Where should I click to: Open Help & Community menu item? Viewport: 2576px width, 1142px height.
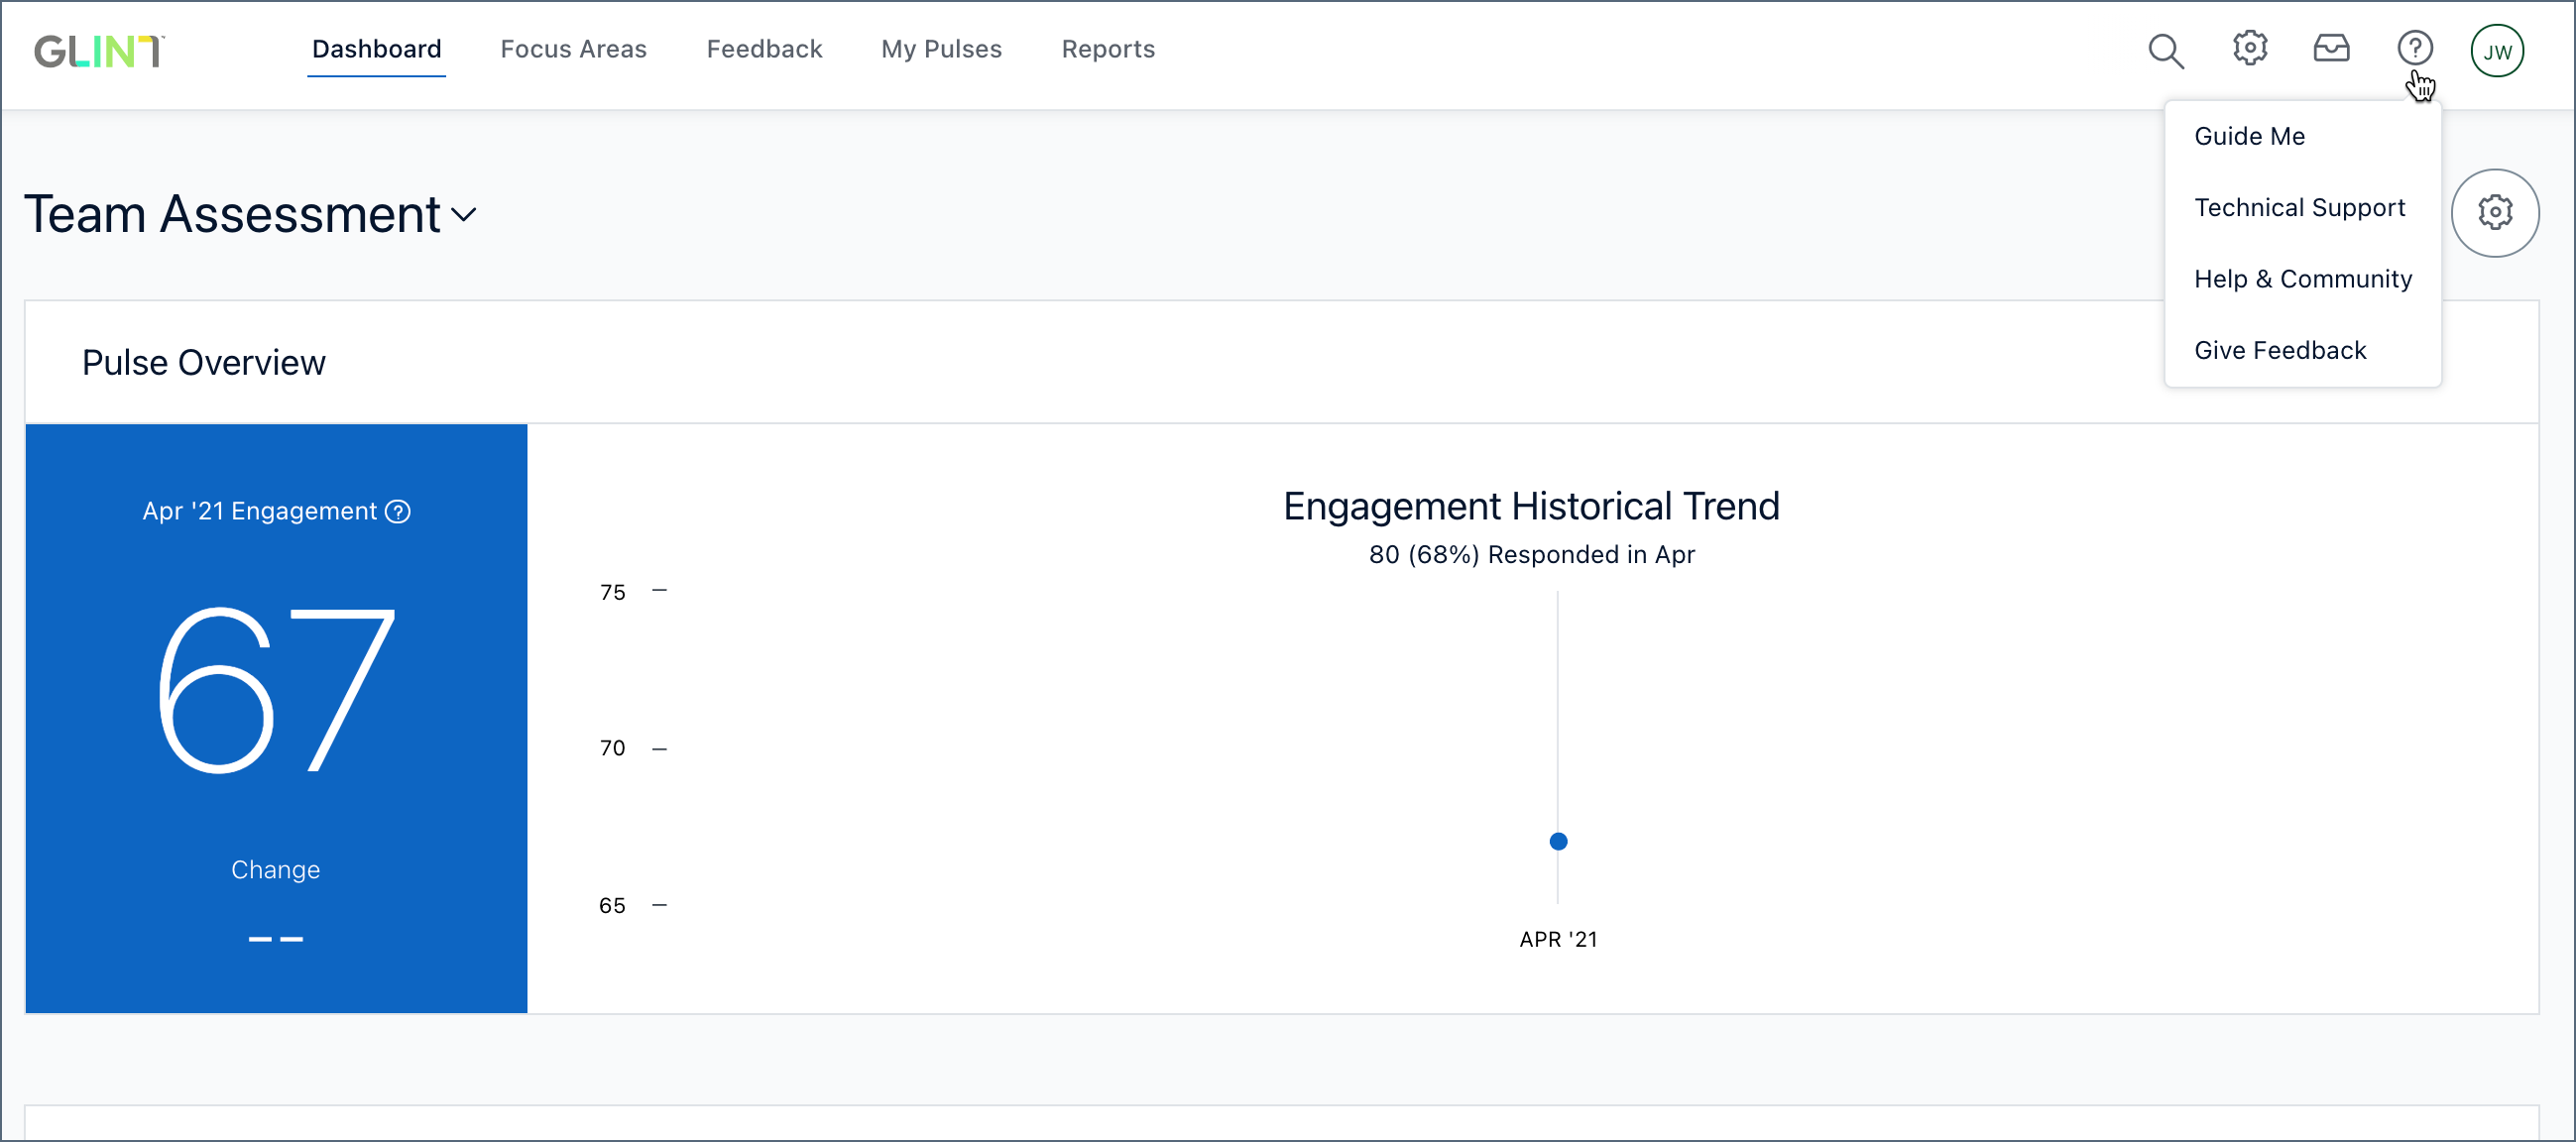coord(2302,279)
